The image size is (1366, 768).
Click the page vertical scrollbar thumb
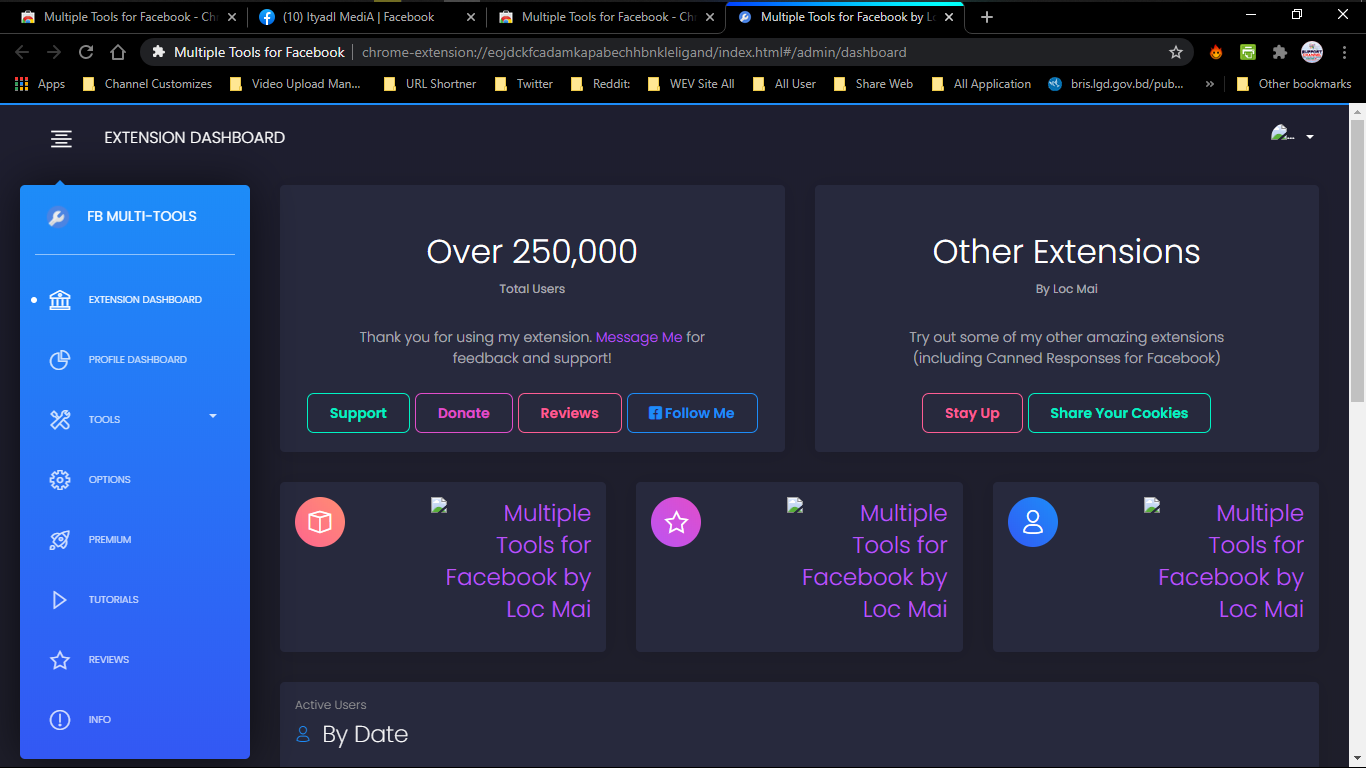coord(1357,260)
